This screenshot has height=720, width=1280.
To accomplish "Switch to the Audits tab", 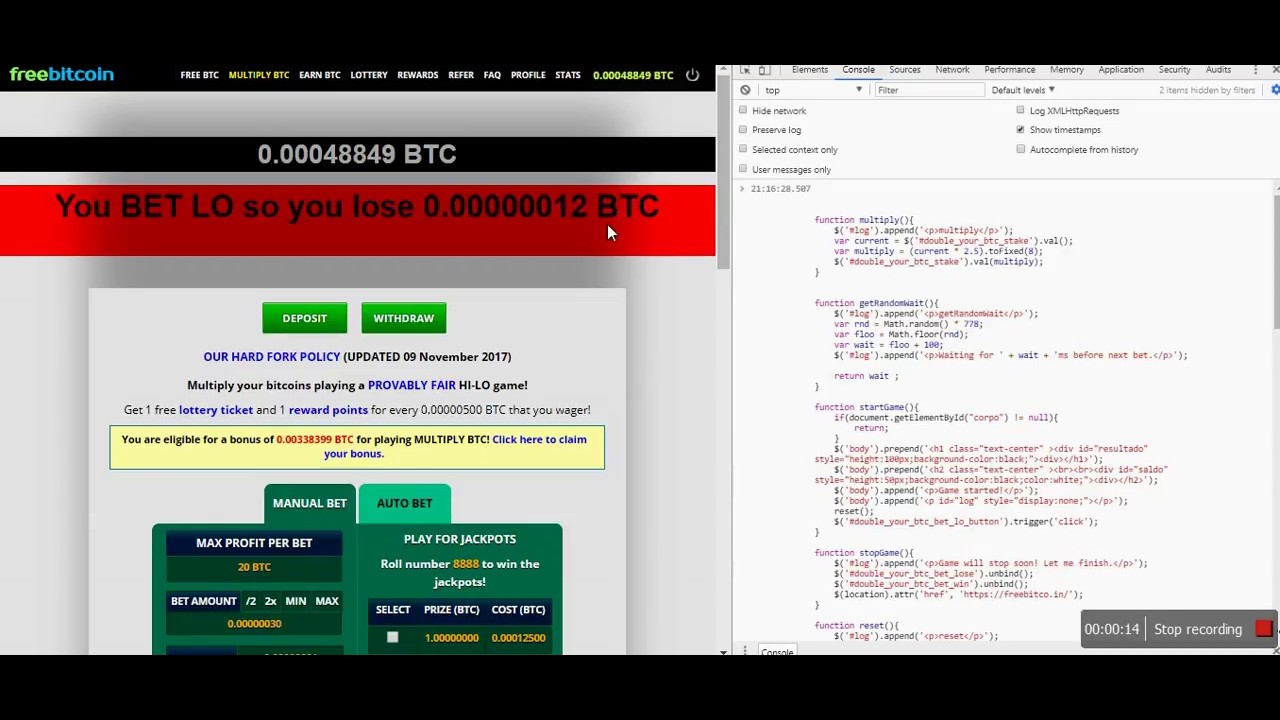I will 1218,70.
